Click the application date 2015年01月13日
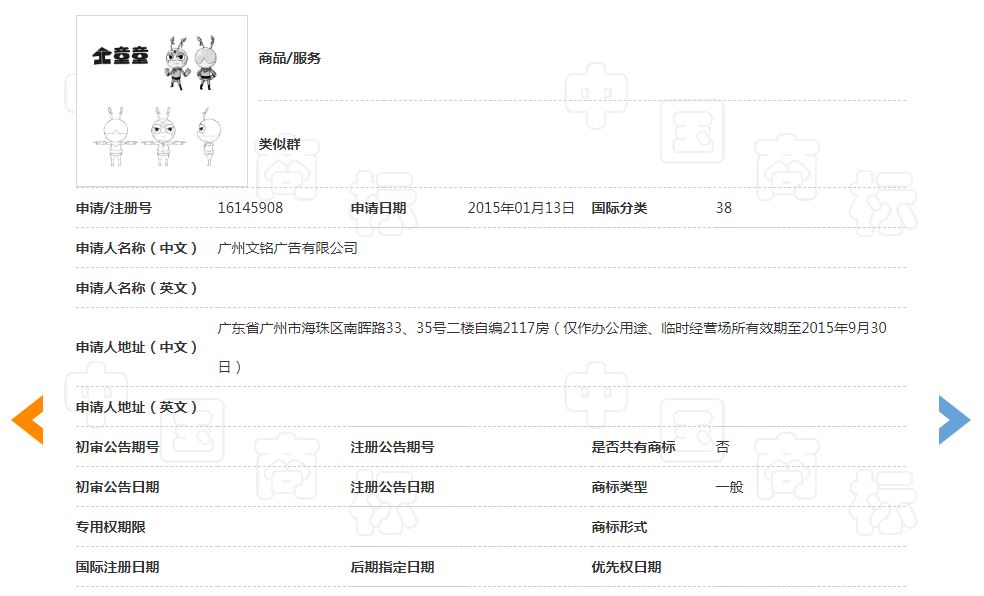 click(523, 208)
